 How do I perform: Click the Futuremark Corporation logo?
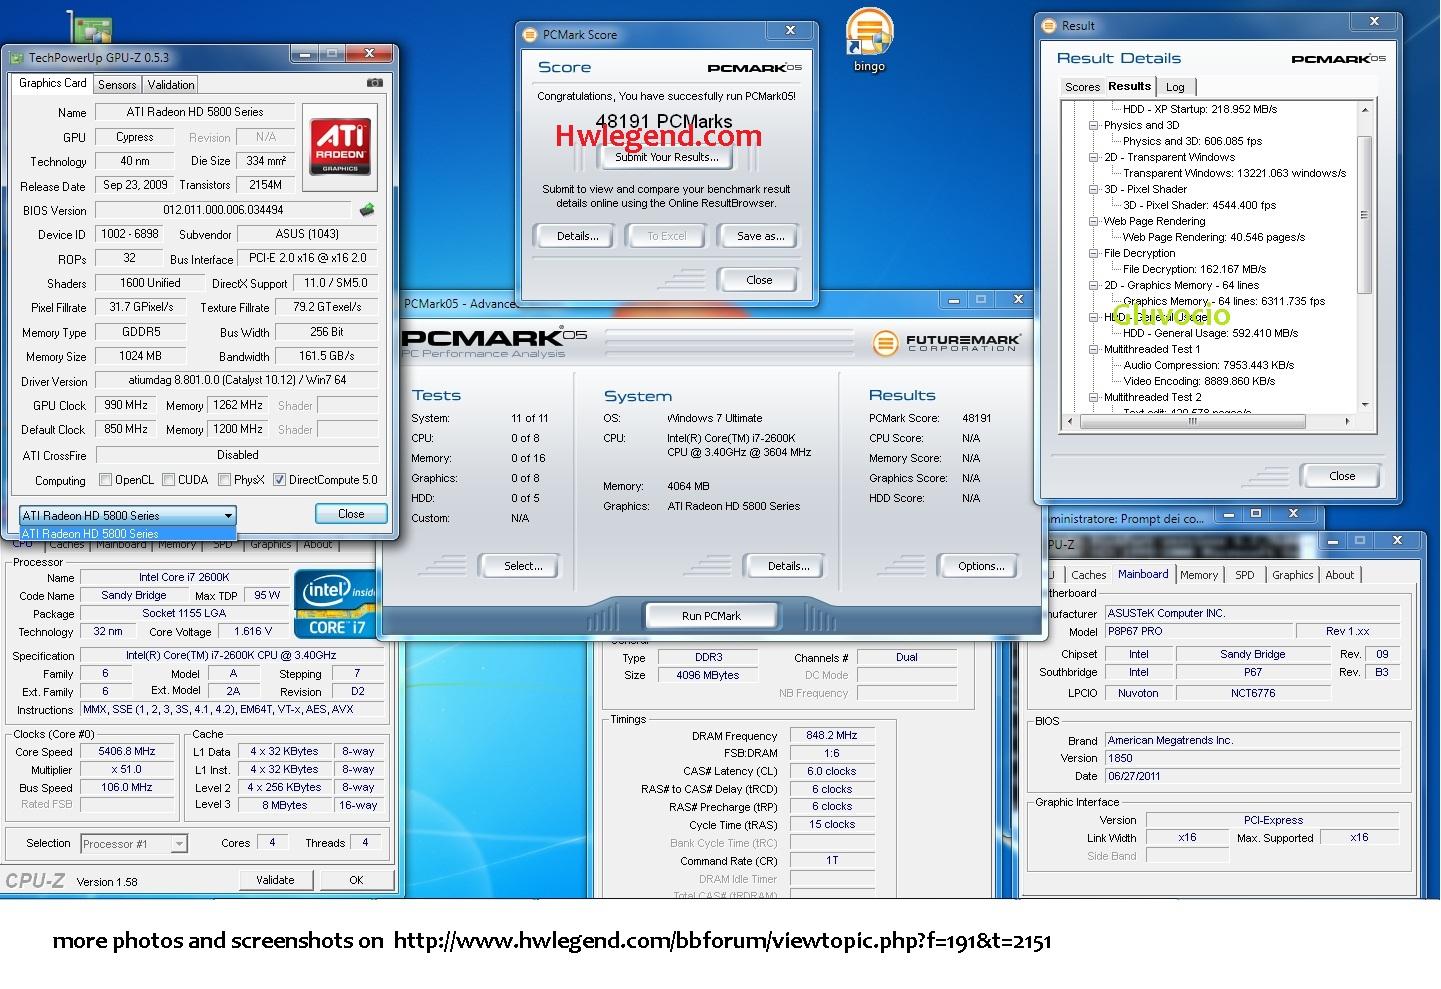[x=946, y=343]
